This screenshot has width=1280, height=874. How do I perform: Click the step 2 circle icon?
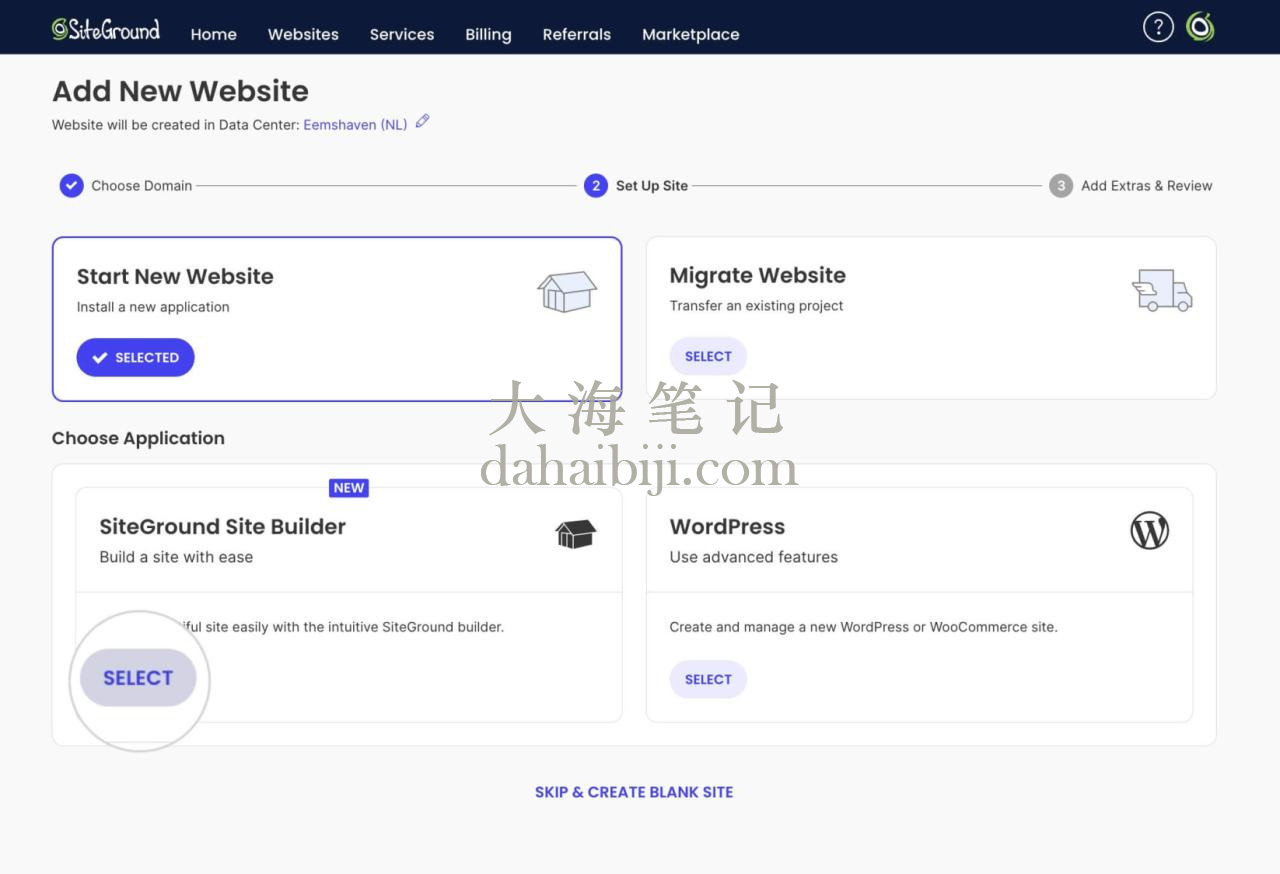tap(596, 186)
